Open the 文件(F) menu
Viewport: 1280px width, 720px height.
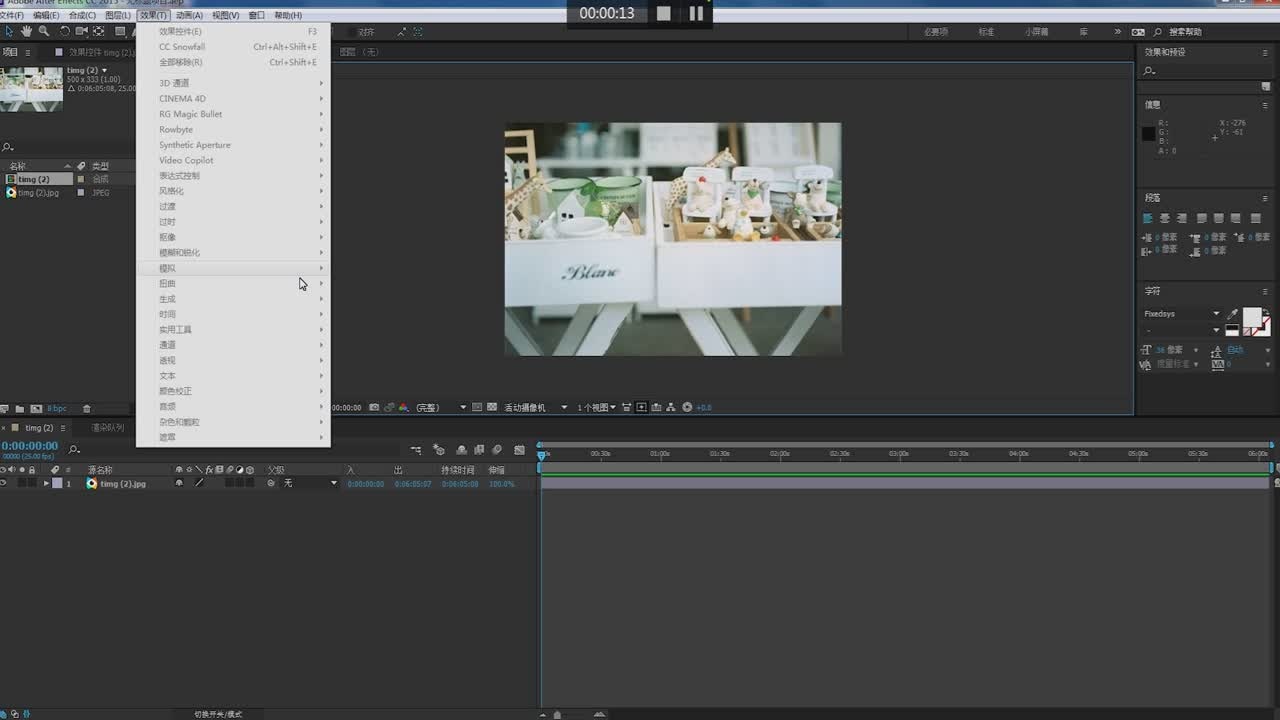pos(13,15)
